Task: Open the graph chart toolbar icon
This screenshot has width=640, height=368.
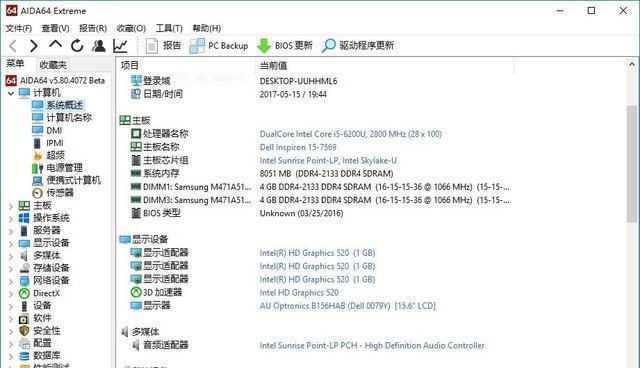Action: point(120,46)
